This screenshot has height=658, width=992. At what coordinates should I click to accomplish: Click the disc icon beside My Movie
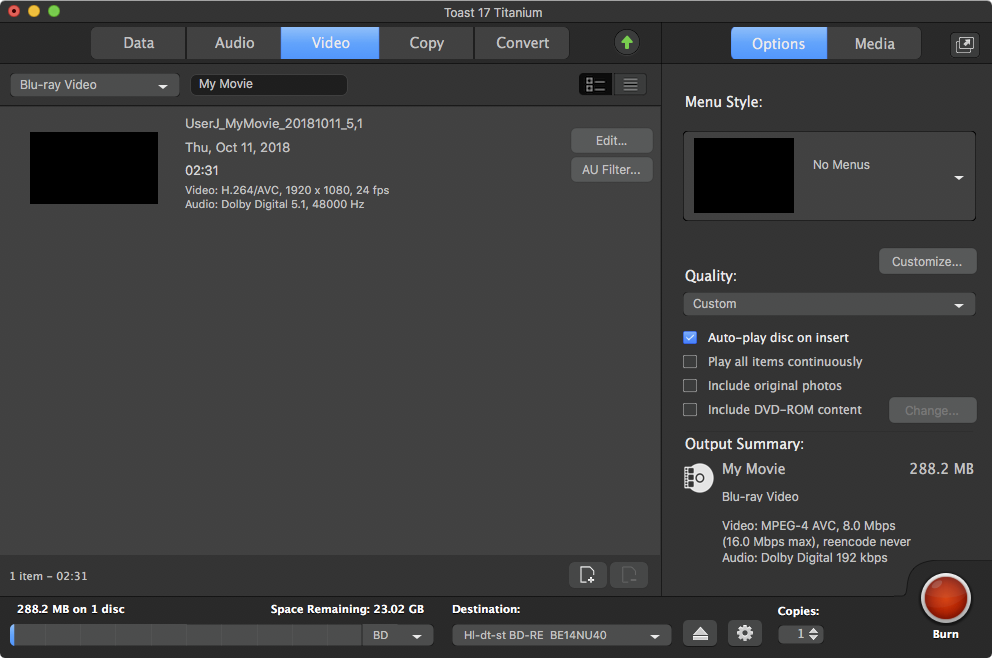pyautogui.click(x=698, y=478)
